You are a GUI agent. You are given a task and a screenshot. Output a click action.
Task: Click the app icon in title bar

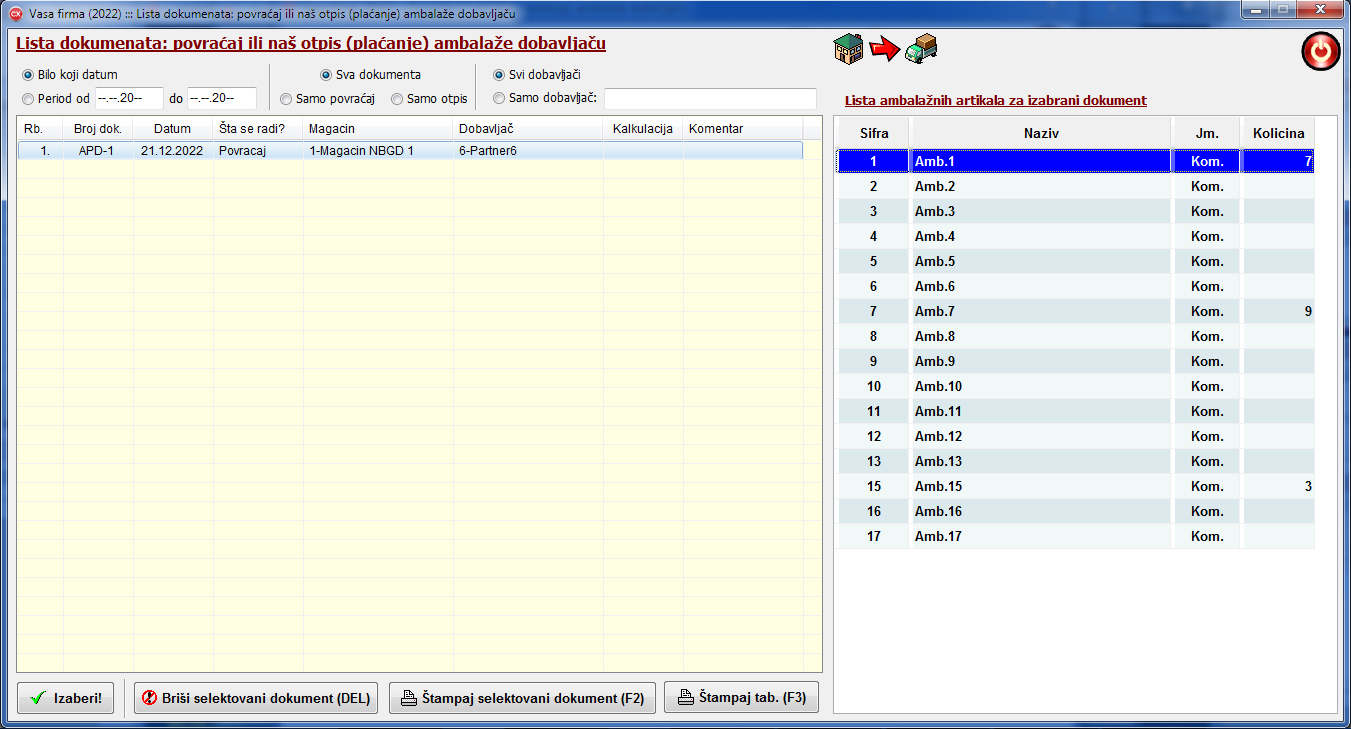(x=15, y=12)
